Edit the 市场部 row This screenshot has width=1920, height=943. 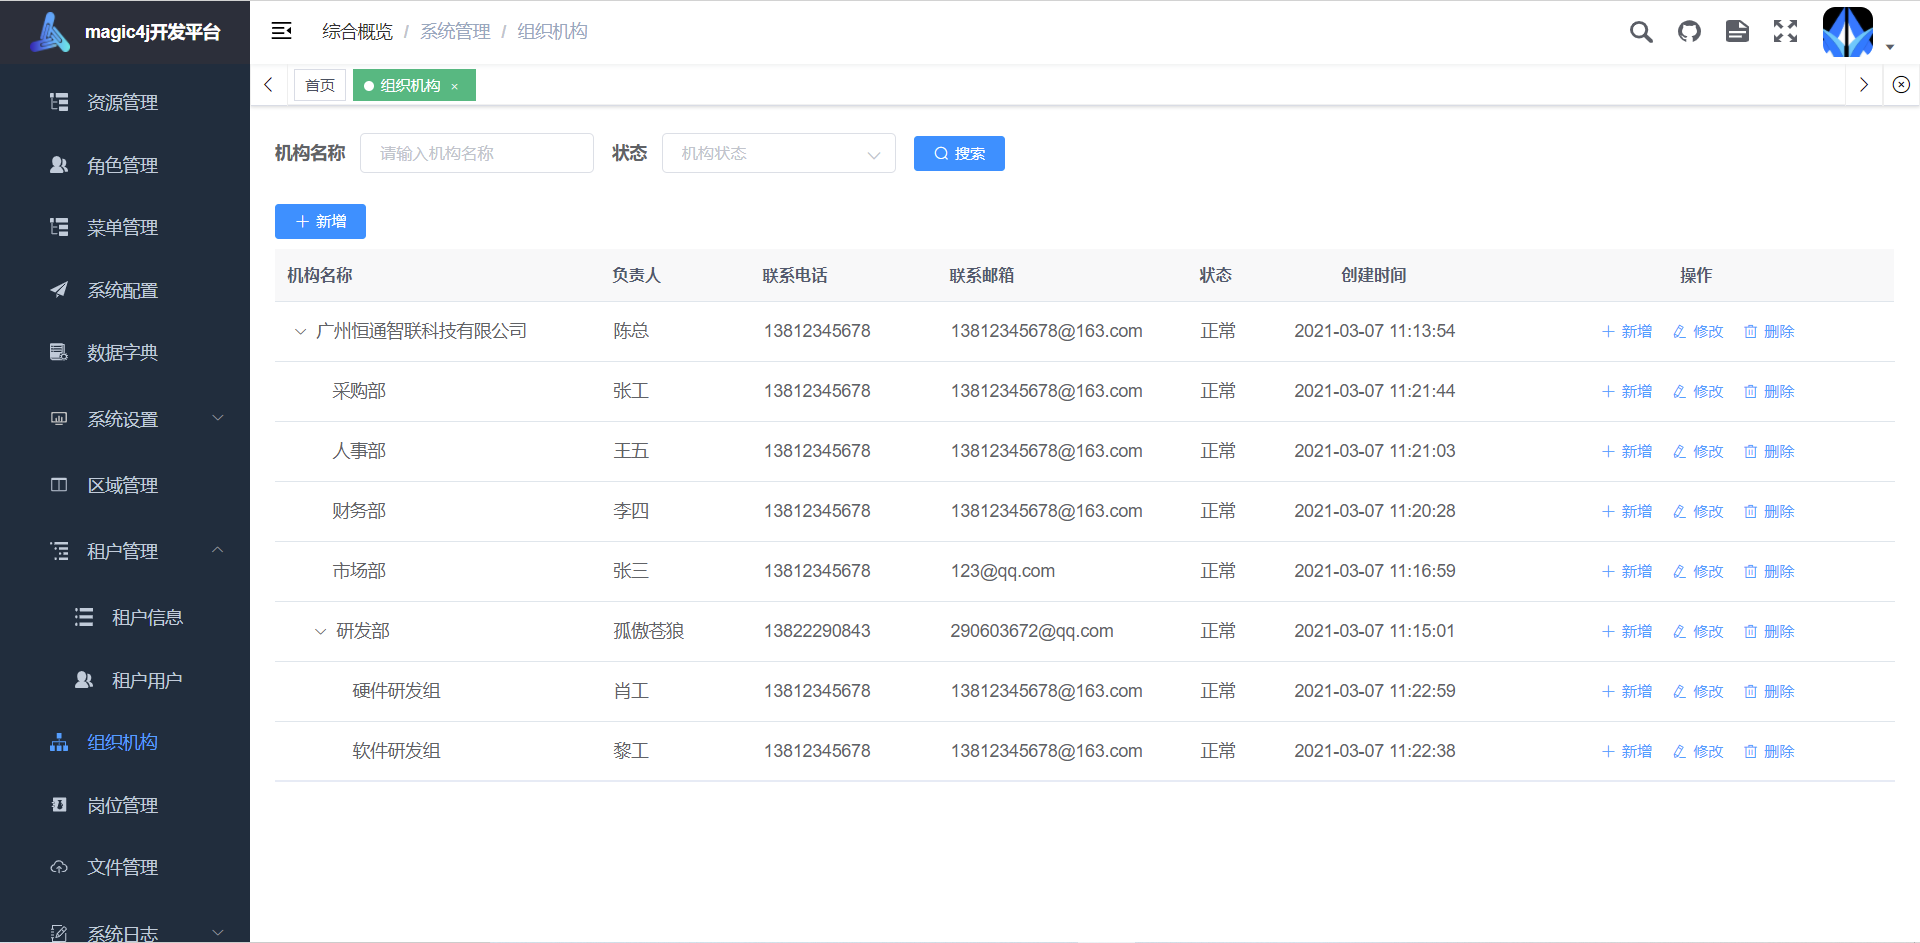click(1698, 571)
